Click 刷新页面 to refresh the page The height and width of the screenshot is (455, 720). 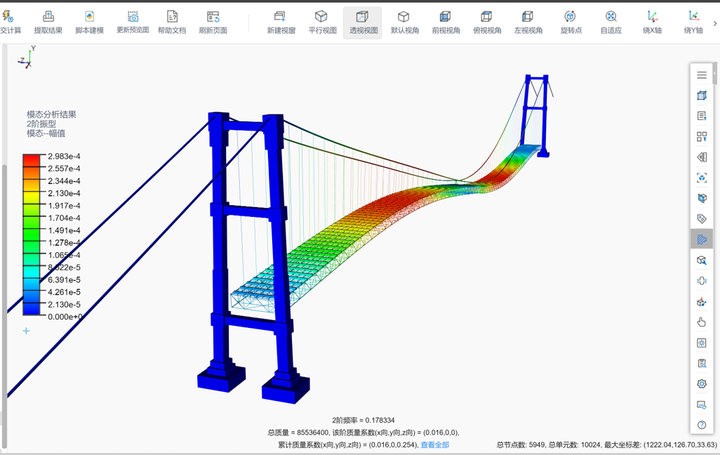pos(213,21)
